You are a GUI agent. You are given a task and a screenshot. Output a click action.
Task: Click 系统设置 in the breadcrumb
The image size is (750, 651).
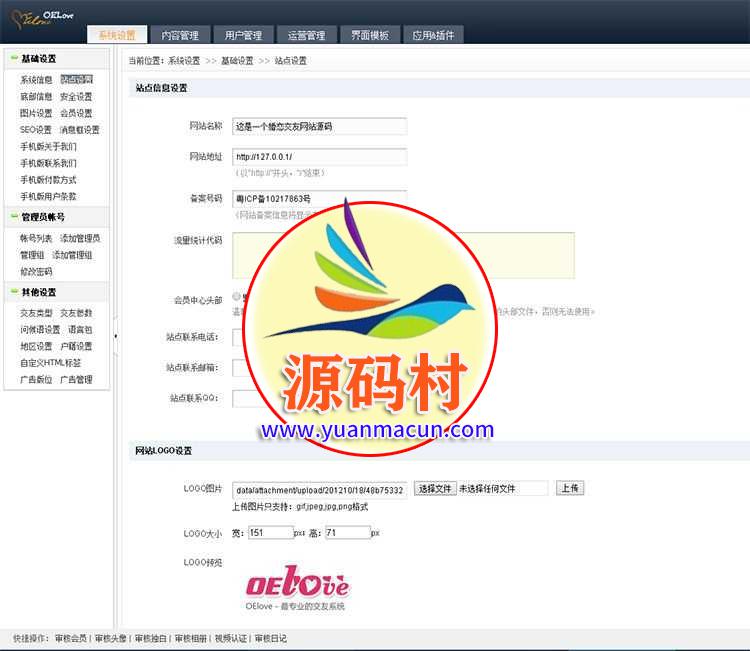(x=184, y=61)
